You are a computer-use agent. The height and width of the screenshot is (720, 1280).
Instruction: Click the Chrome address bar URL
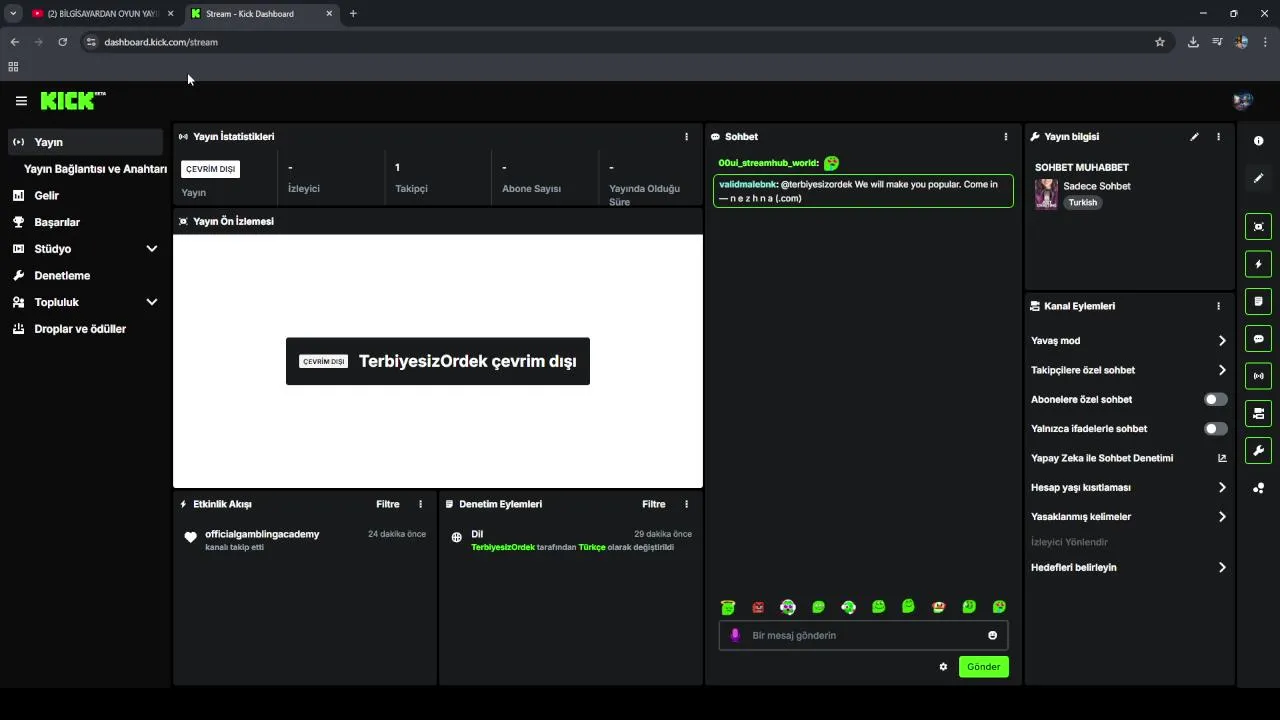tap(161, 42)
